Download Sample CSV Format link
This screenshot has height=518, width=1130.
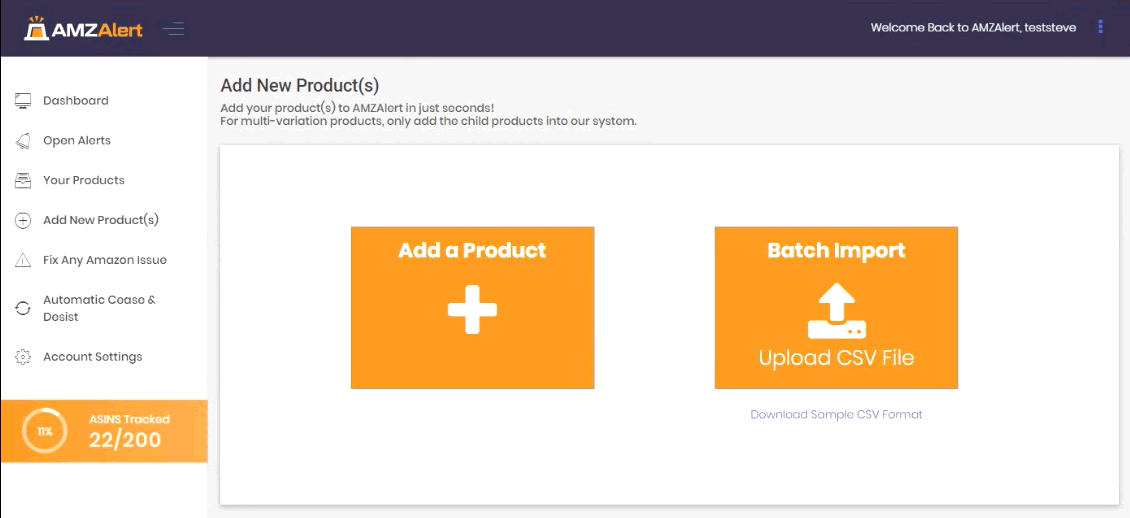[x=836, y=415]
